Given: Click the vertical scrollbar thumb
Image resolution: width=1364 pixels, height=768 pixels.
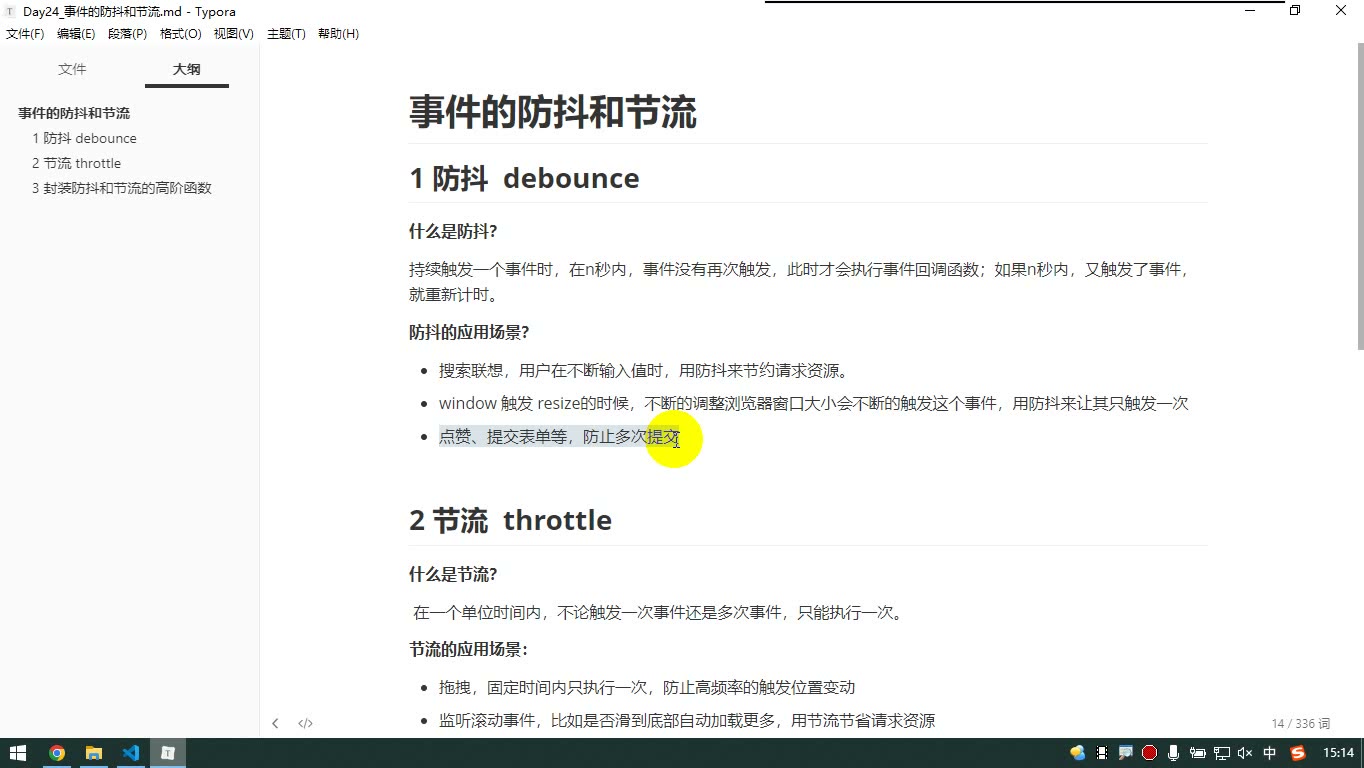Looking at the screenshot, I should click(1359, 196).
